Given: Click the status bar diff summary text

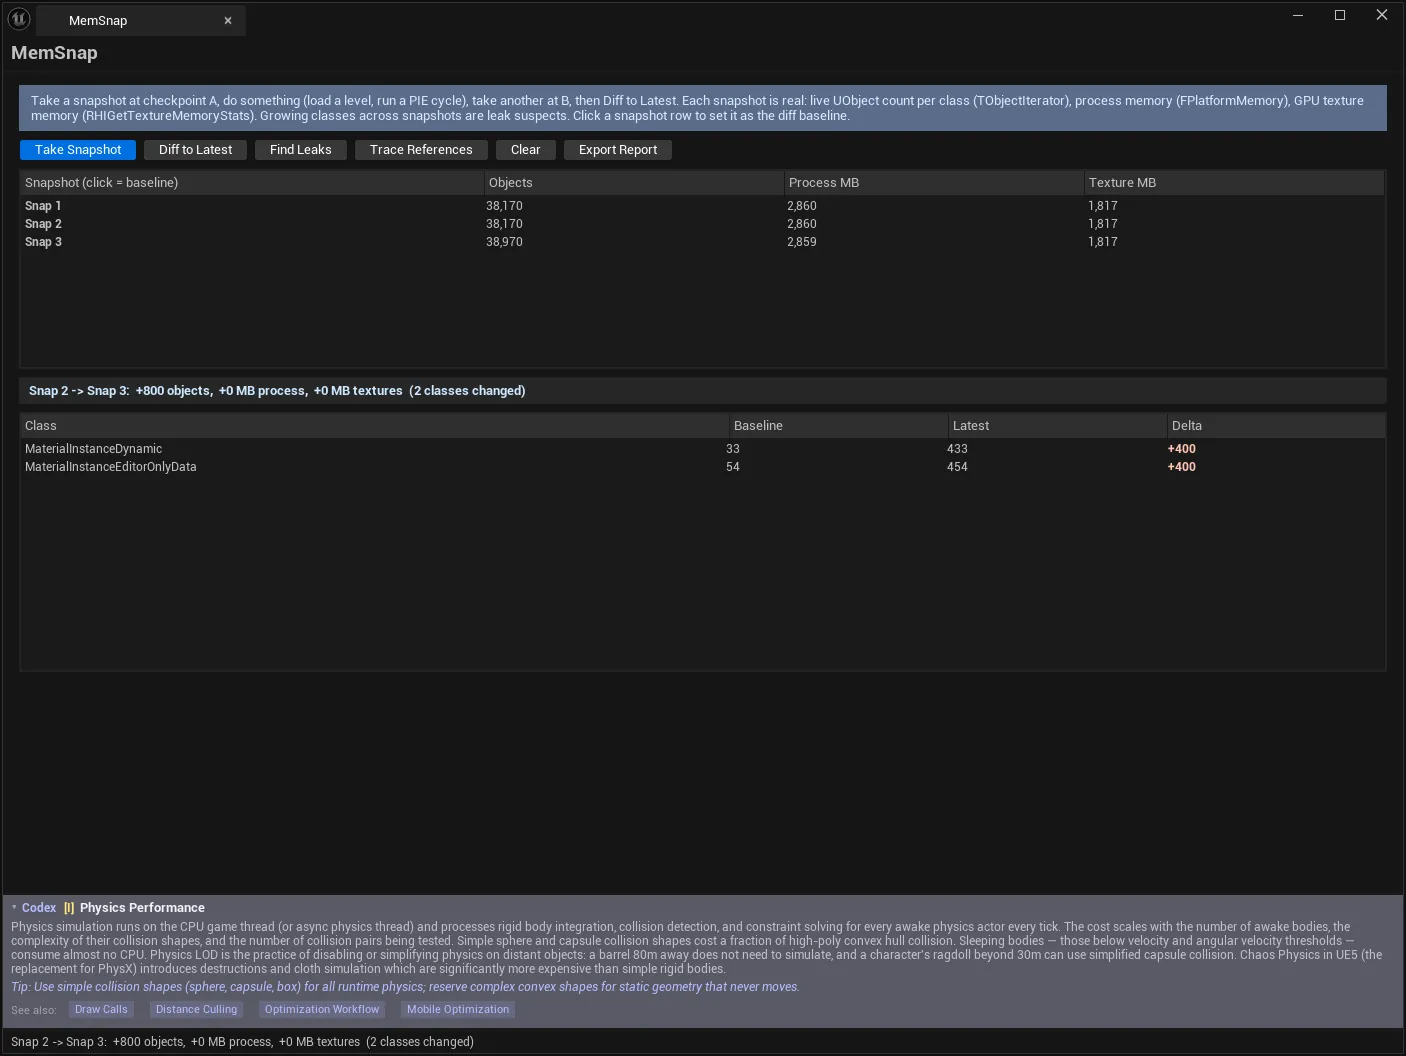Looking at the screenshot, I should [x=242, y=1042].
